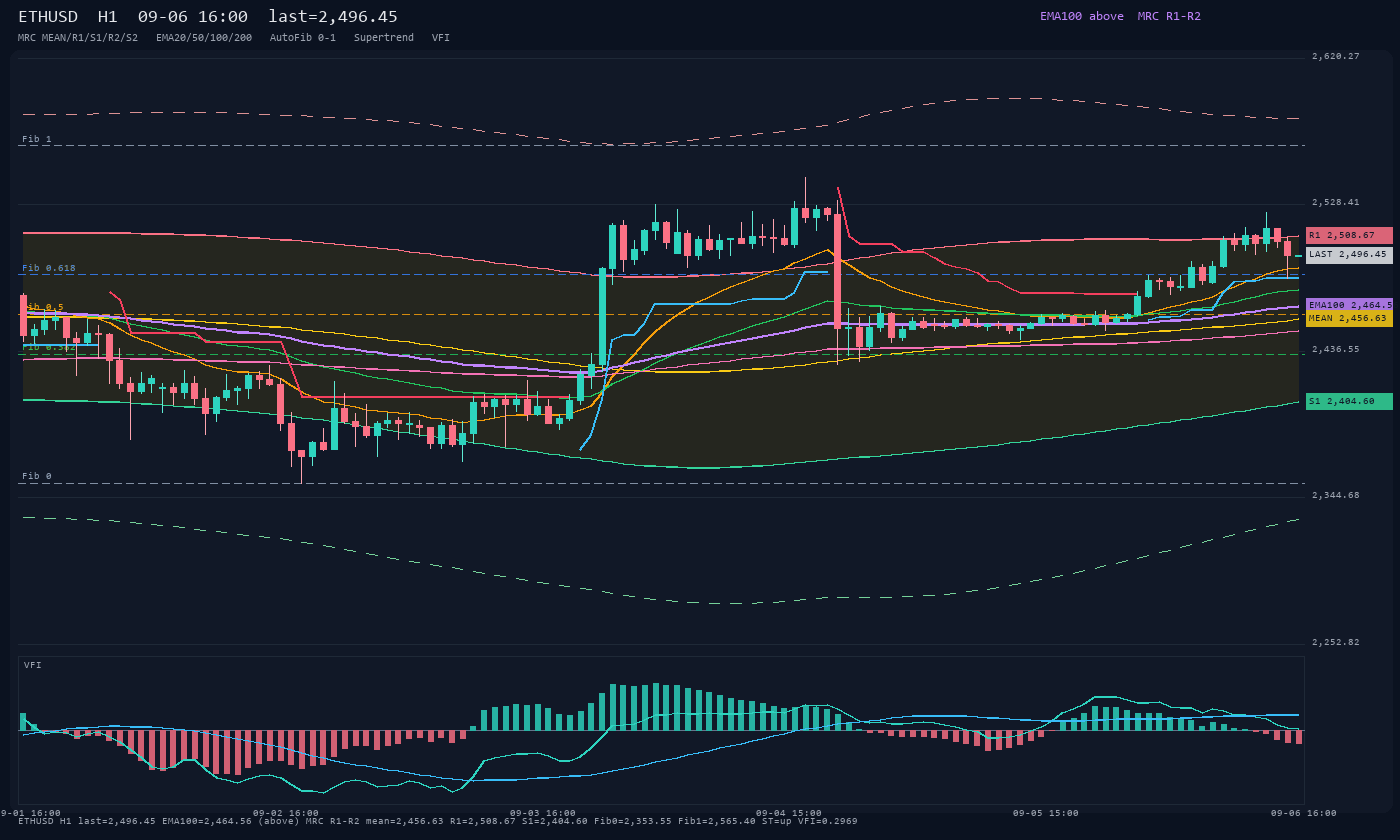Select the 'Supertrend' indicator legend
Viewport: 1400px width, 840px height.
[384, 38]
